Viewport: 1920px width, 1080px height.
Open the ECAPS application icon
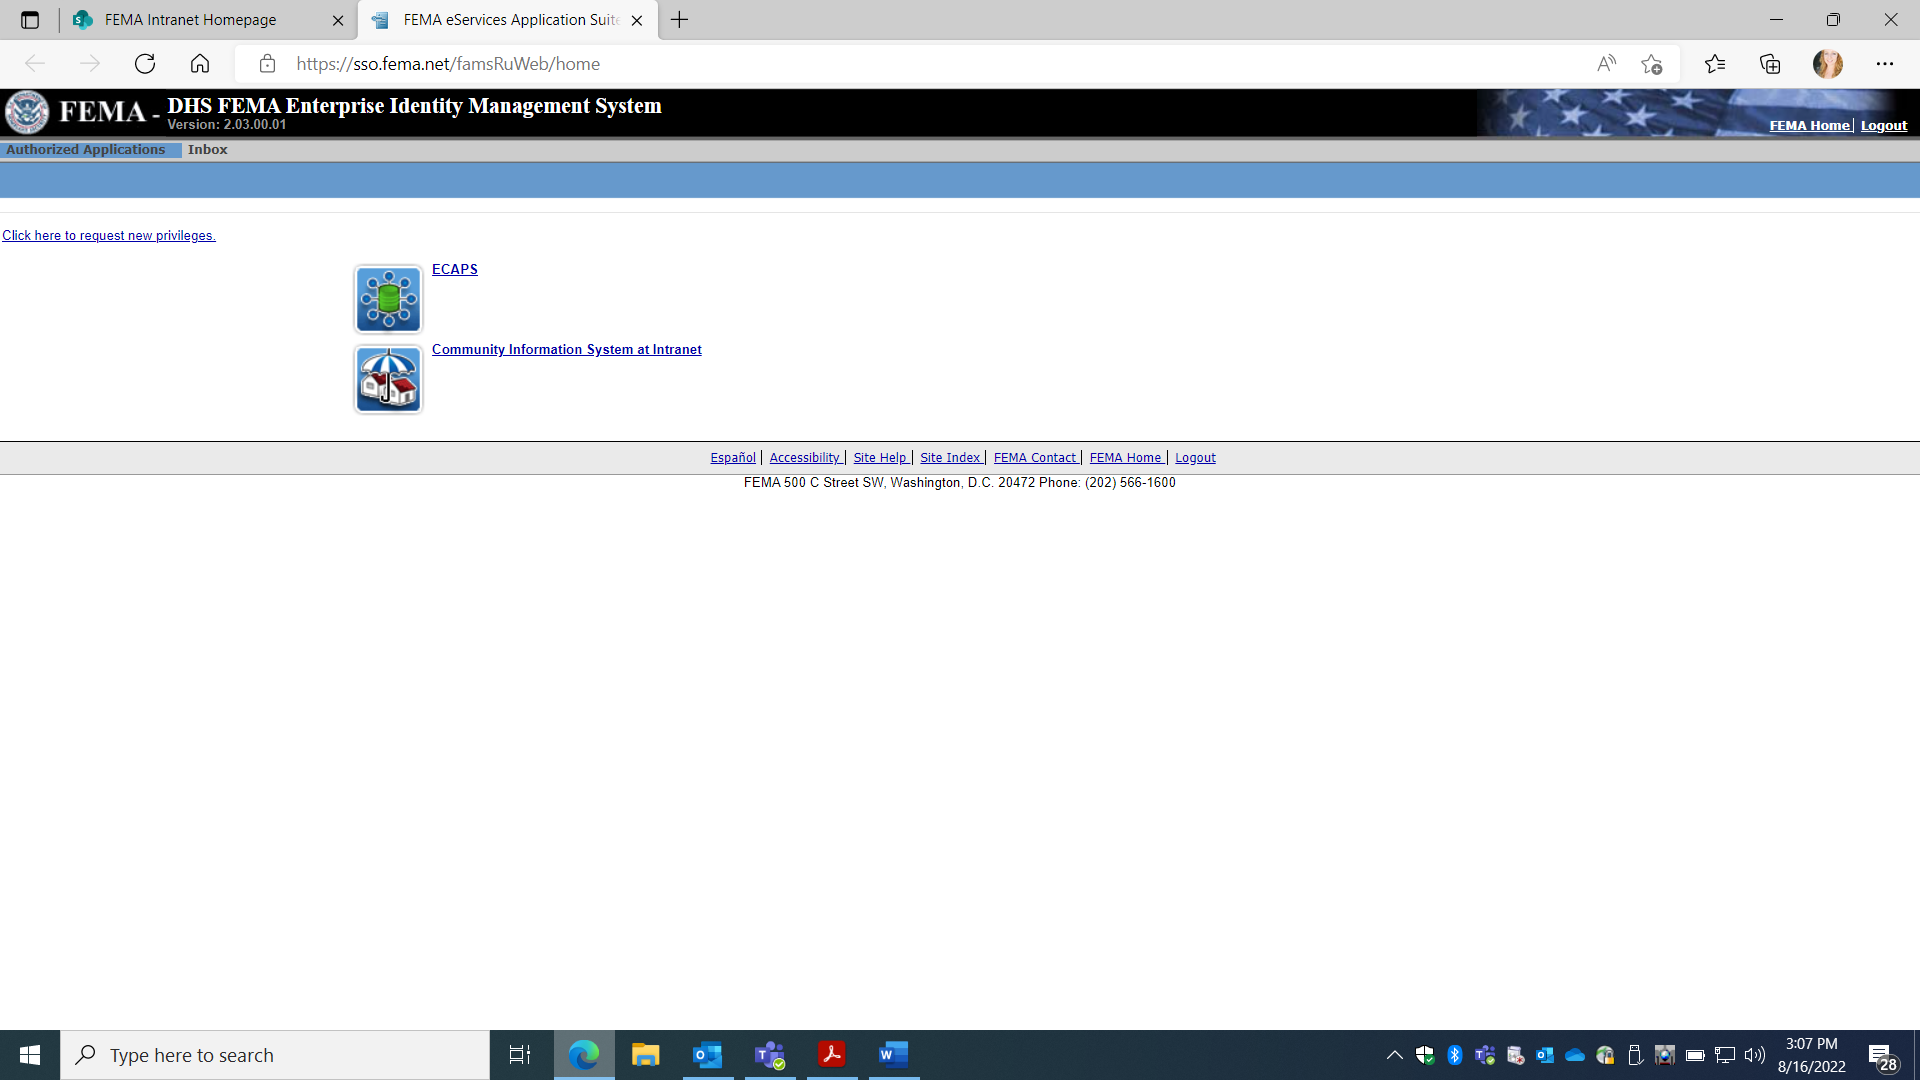click(388, 299)
